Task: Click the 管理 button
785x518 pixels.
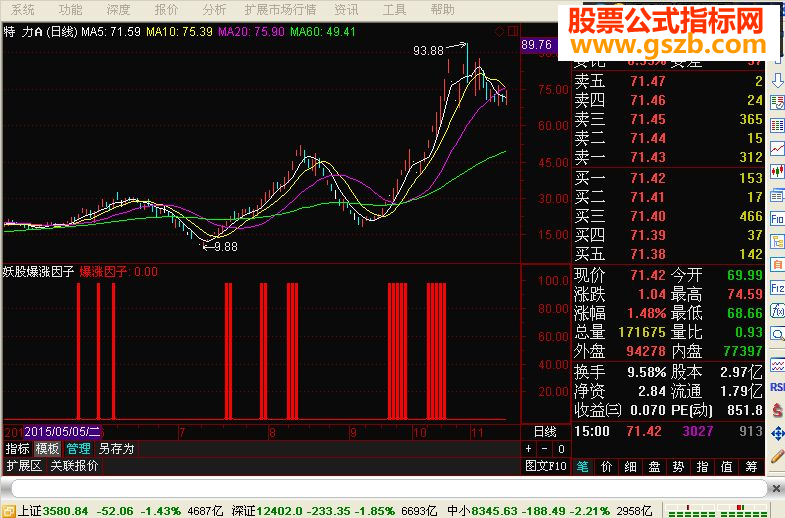Action: tap(79, 448)
